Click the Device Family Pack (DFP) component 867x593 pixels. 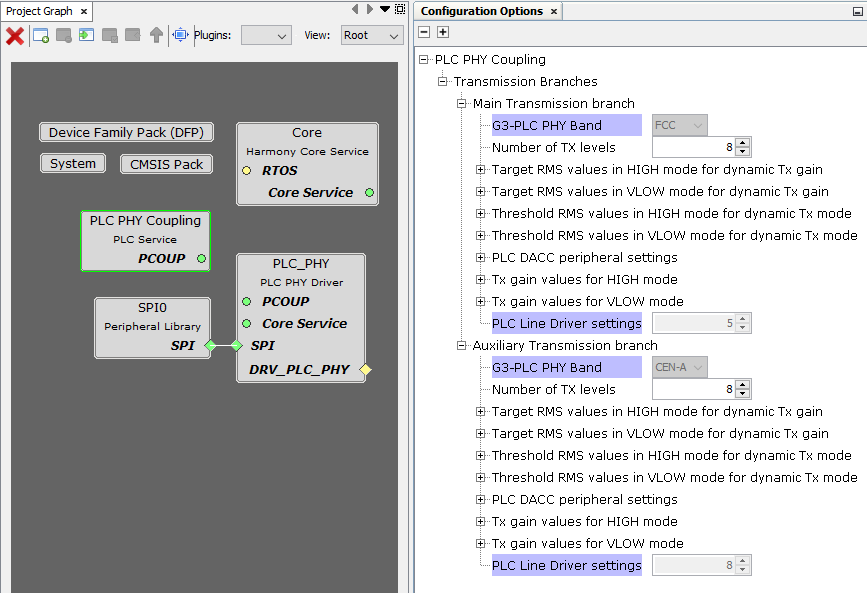click(x=126, y=133)
